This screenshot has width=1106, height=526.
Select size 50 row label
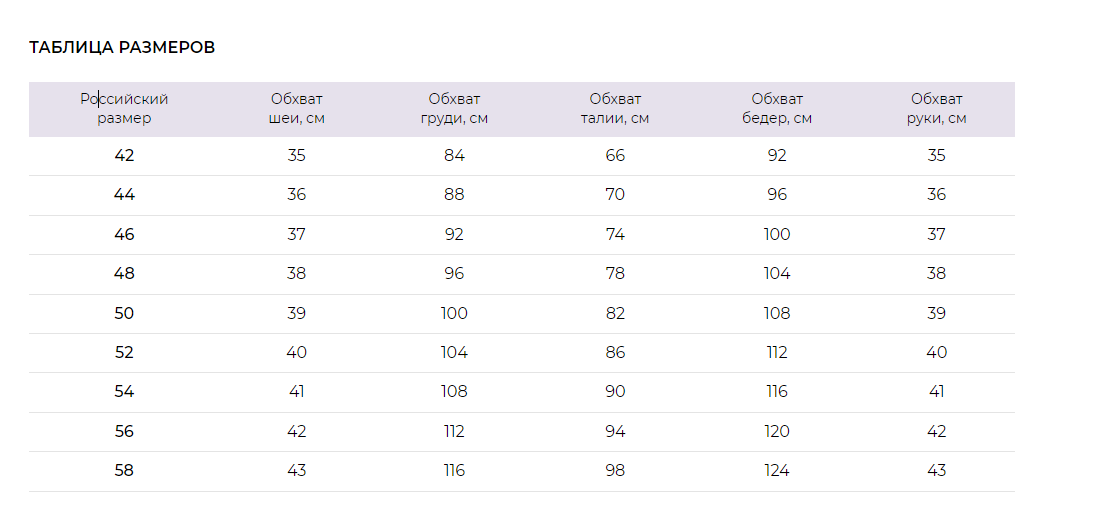pos(124,313)
